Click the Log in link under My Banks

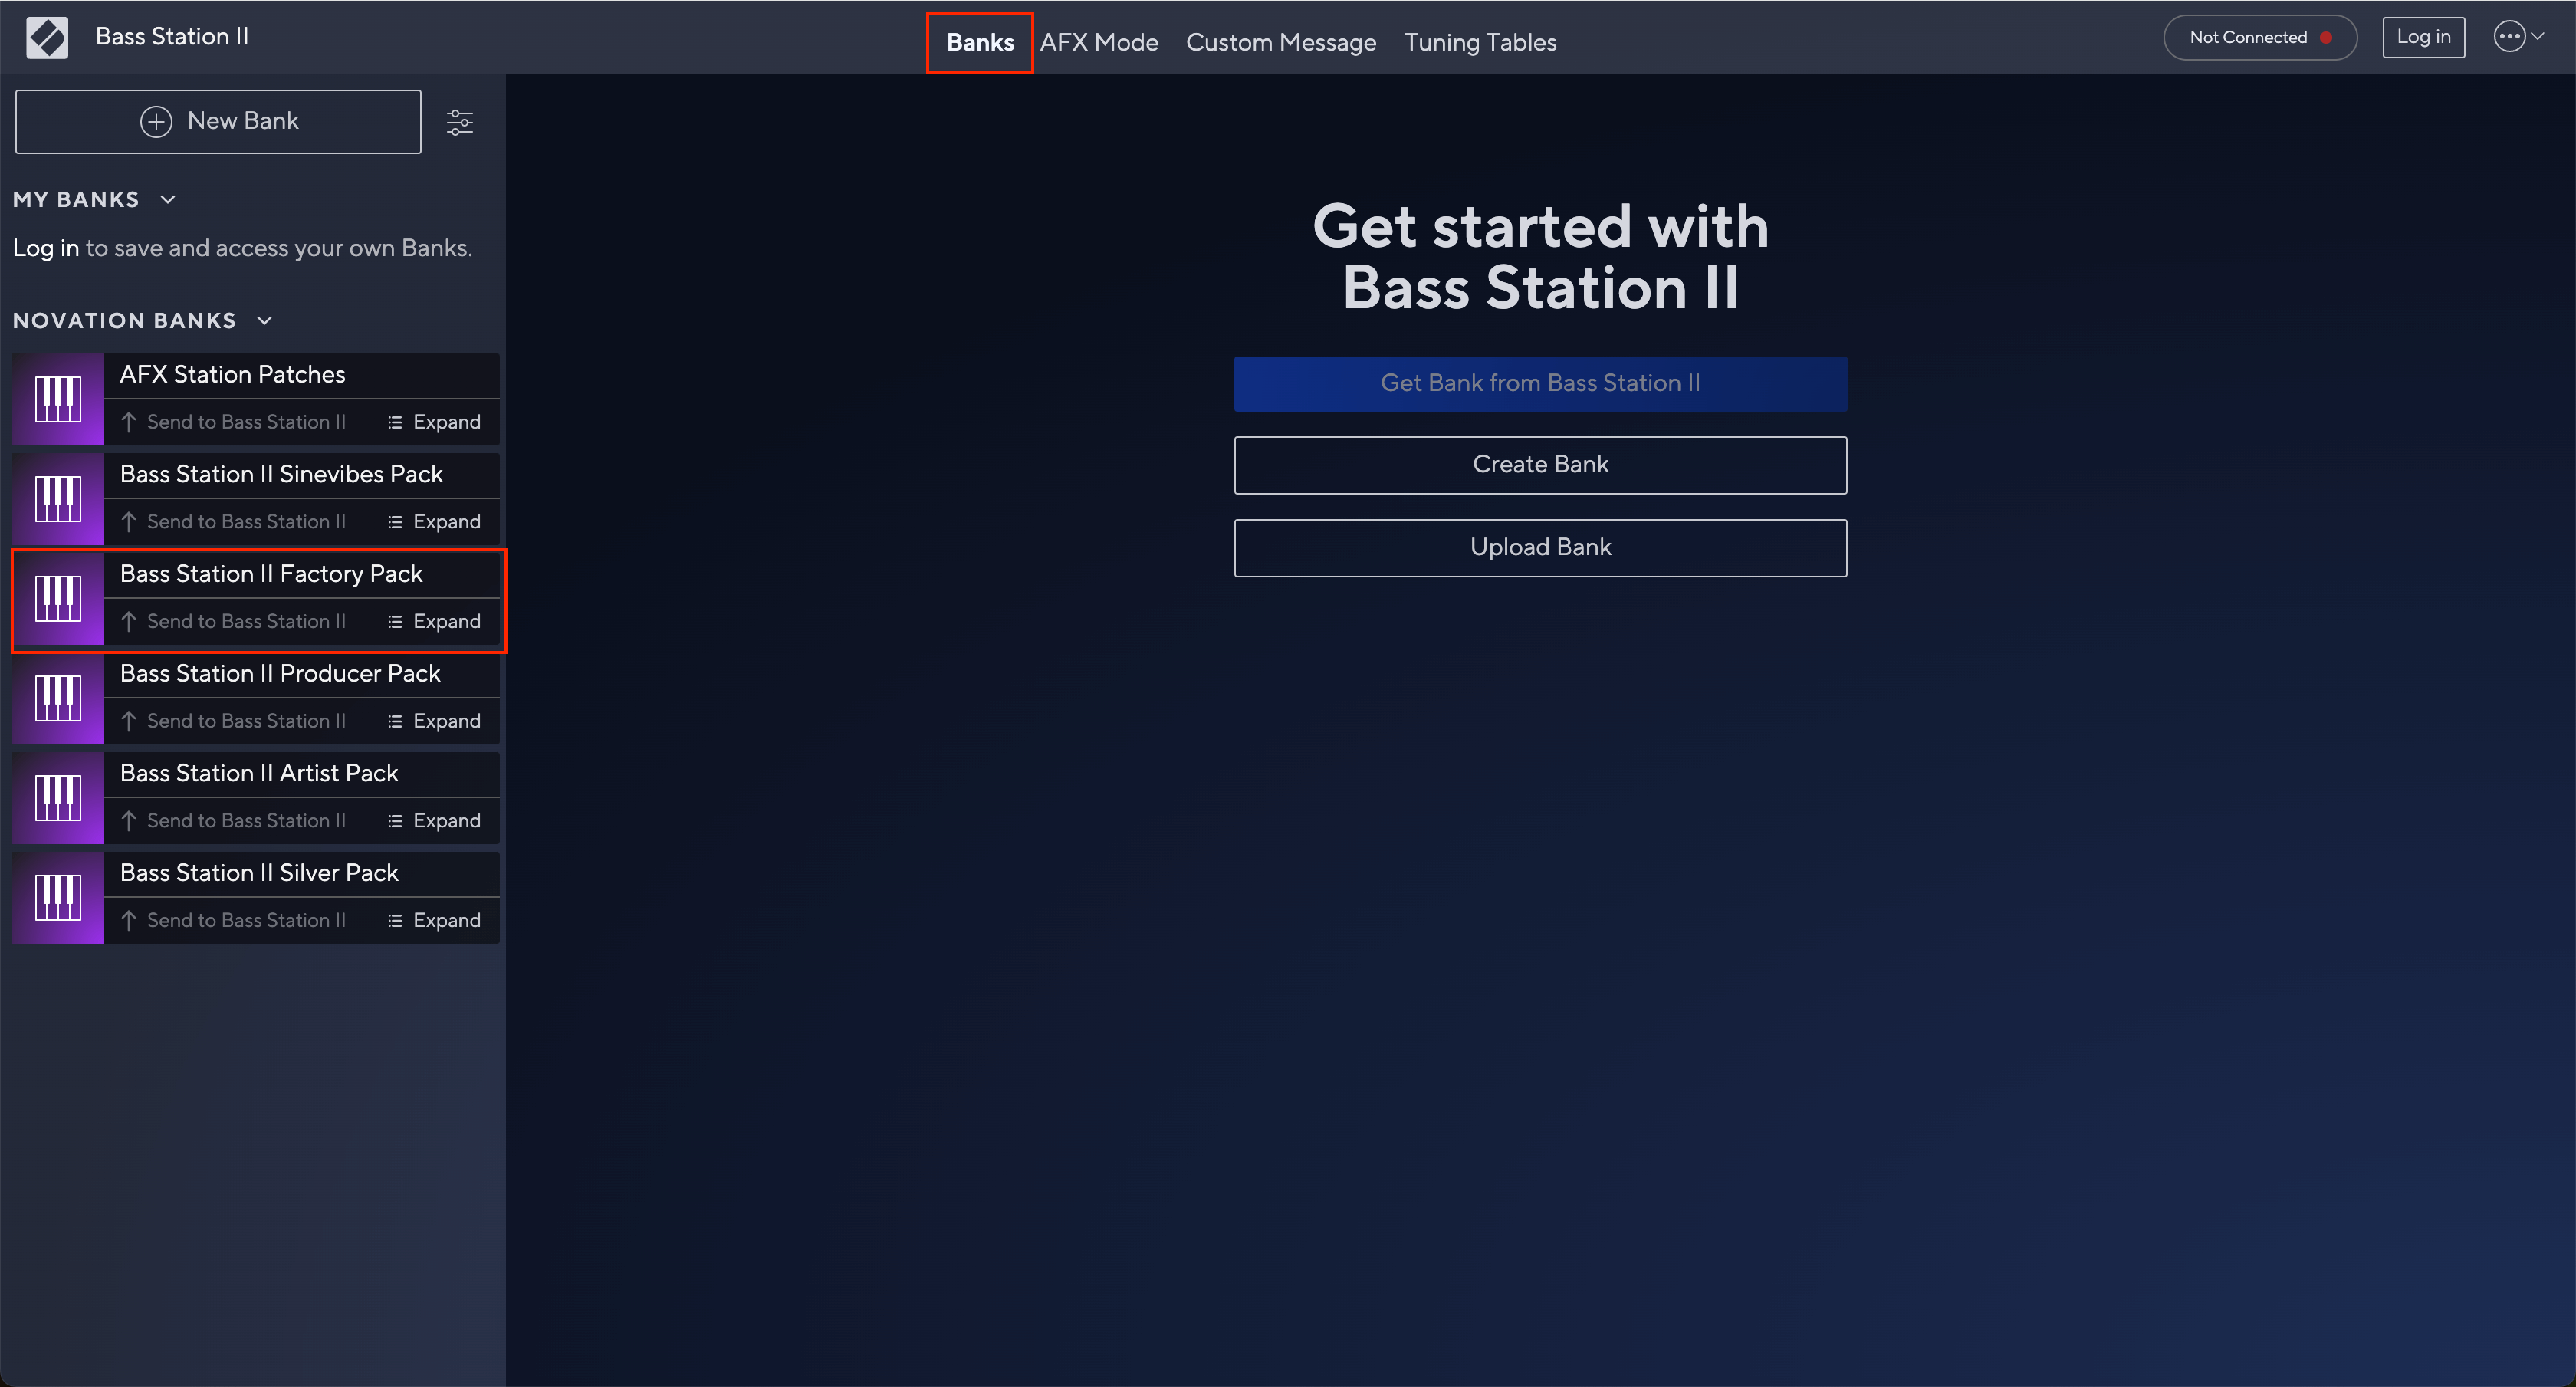(x=45, y=248)
